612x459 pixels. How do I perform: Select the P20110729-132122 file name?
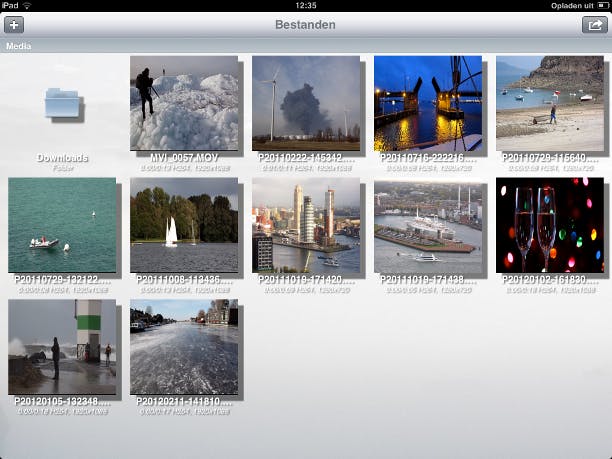(62, 279)
